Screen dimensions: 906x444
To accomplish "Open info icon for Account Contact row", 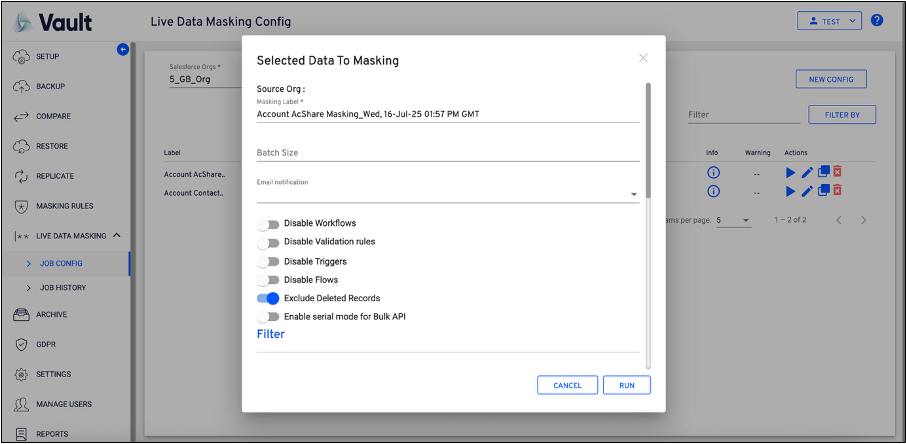I will click(x=713, y=190).
